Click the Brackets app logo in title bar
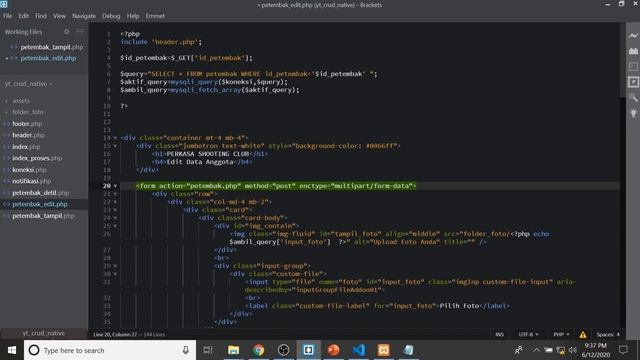This screenshot has width=640, height=360. point(4,4)
